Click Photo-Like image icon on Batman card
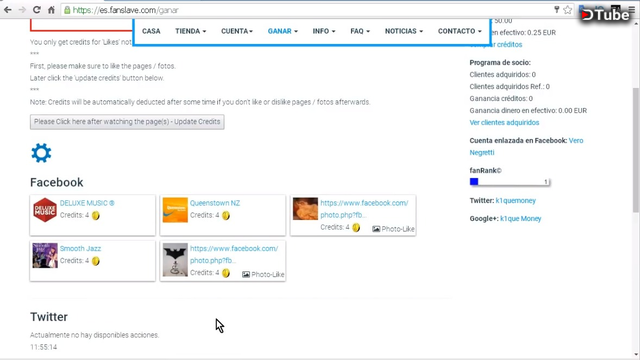Image resolution: width=640 pixels, height=360 pixels. 246,274
